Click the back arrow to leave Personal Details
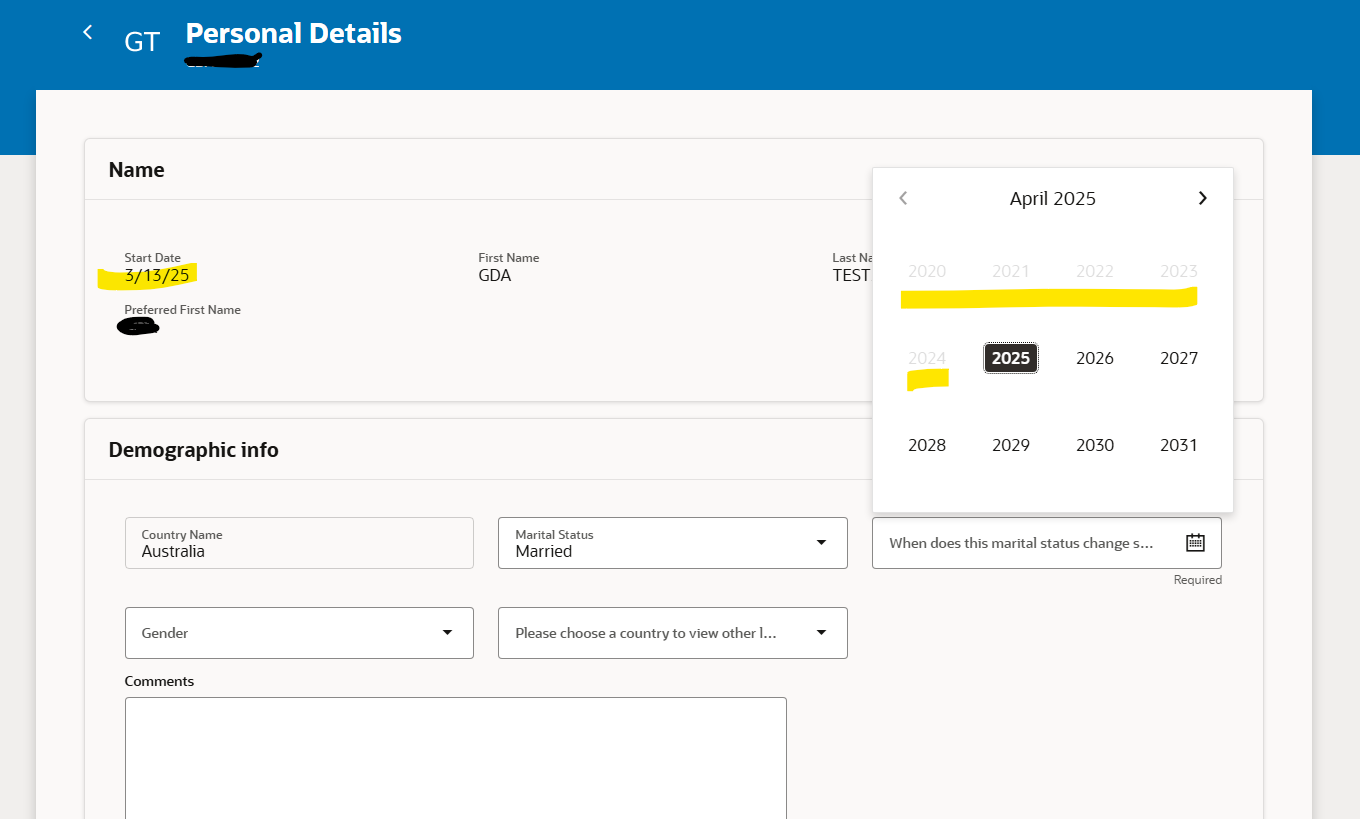1360x819 pixels. [87, 31]
